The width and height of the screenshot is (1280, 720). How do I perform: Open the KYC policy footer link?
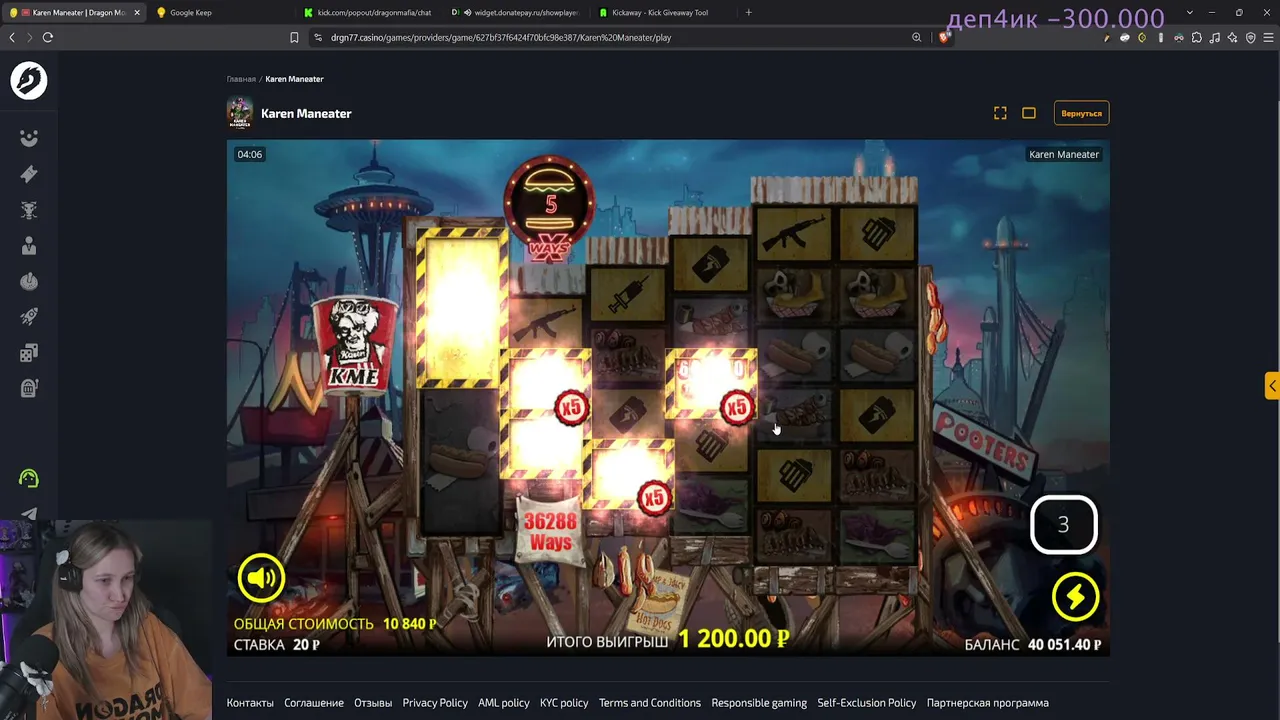[x=564, y=703]
